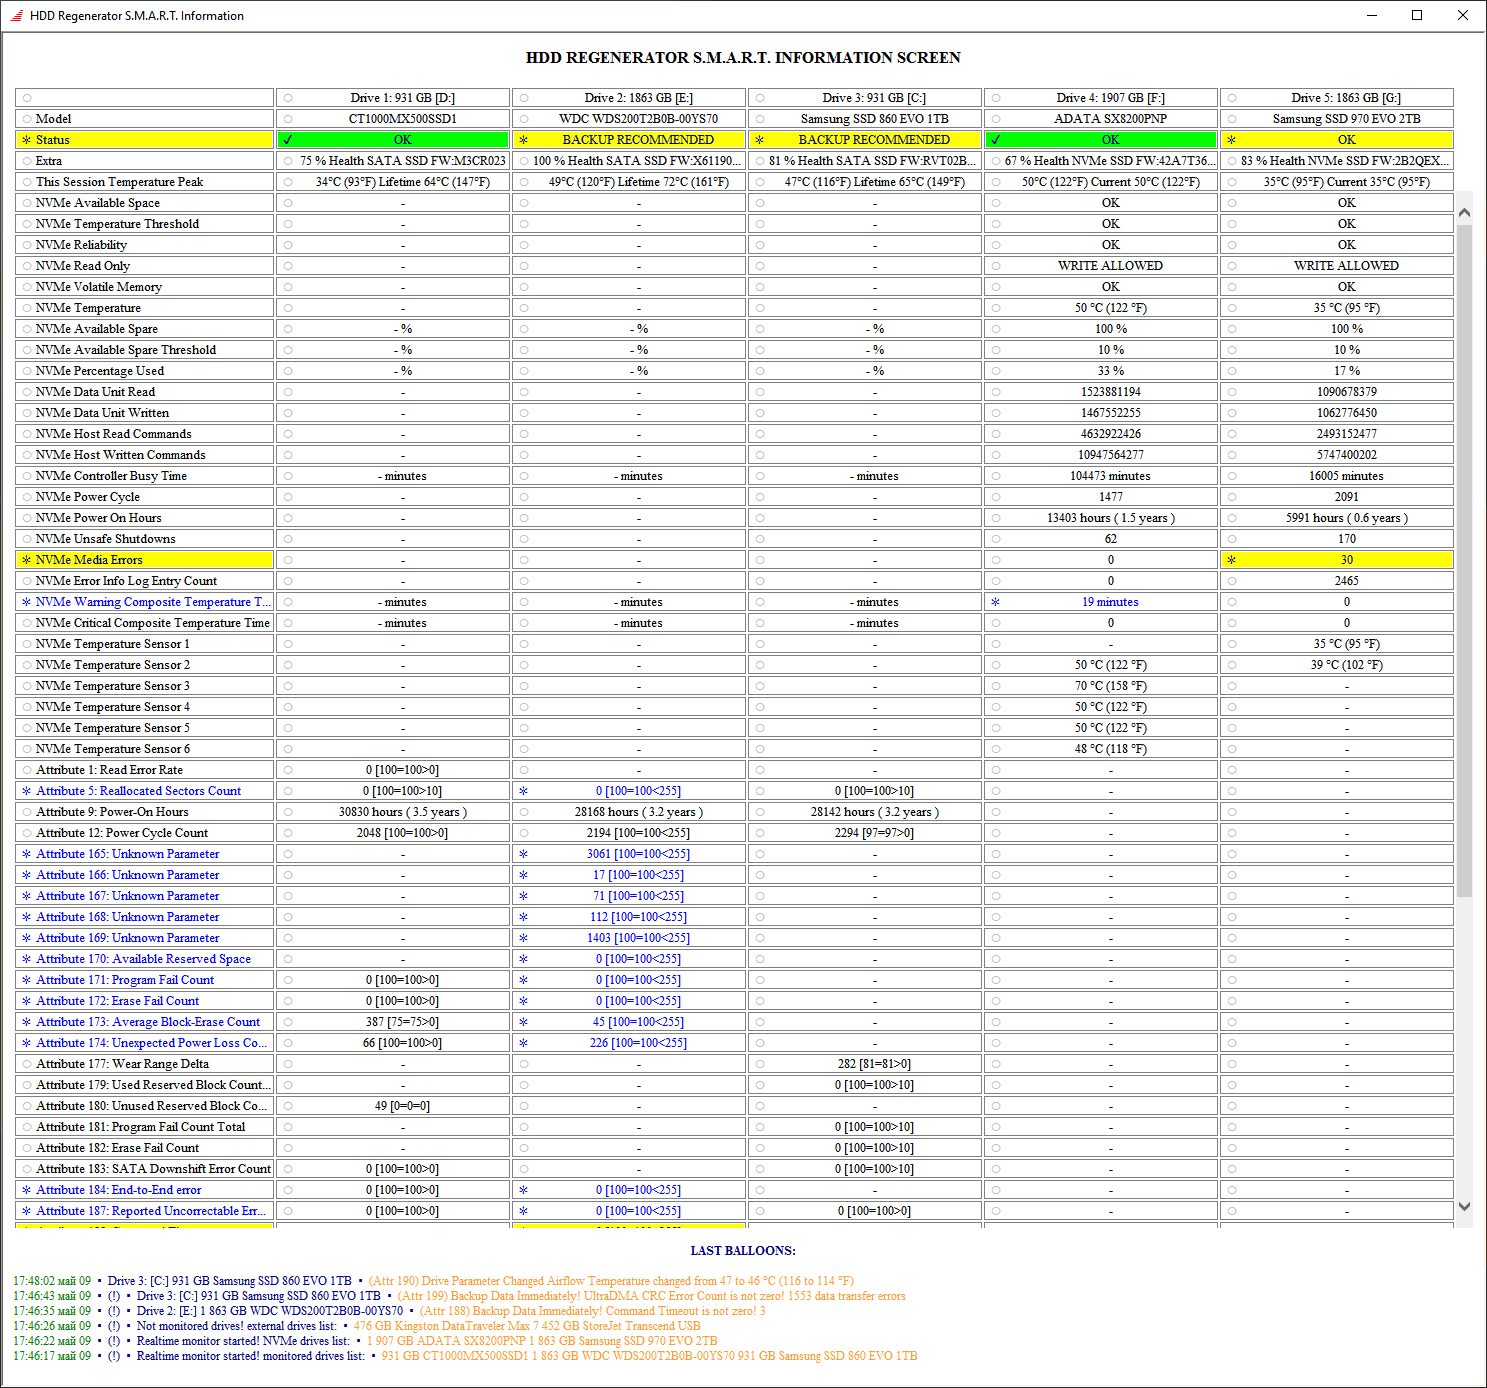Select the circle in the Drive 4: 1907 GB header
The height and width of the screenshot is (1388, 1487).
(x=996, y=98)
